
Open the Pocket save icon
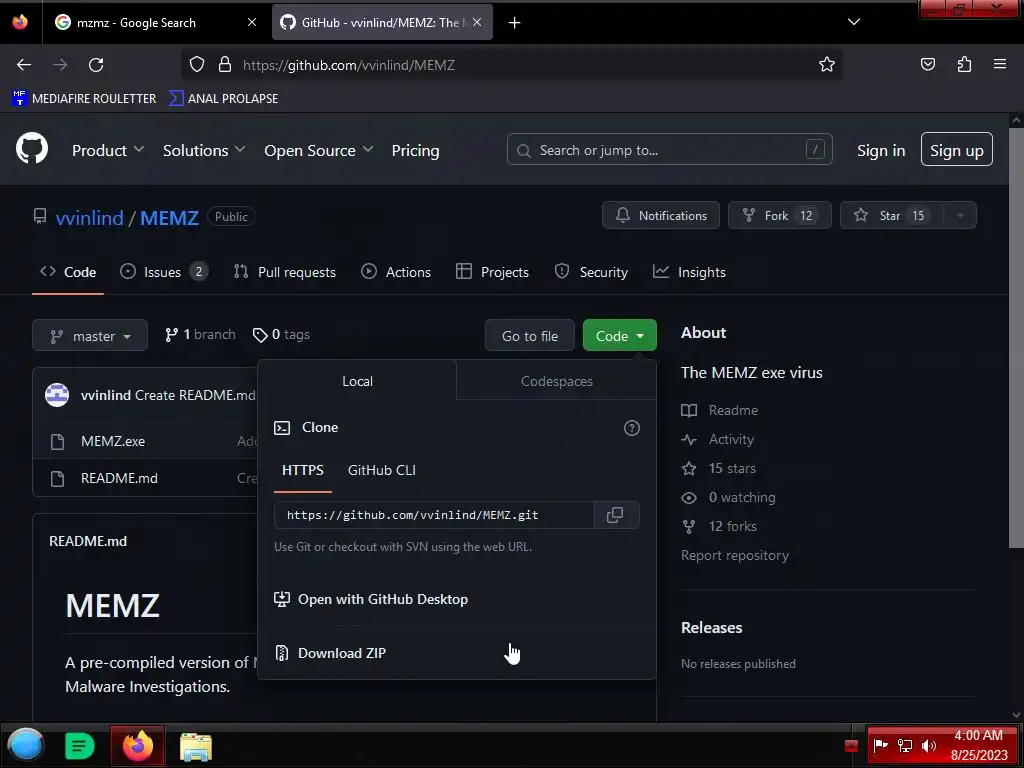coord(927,64)
